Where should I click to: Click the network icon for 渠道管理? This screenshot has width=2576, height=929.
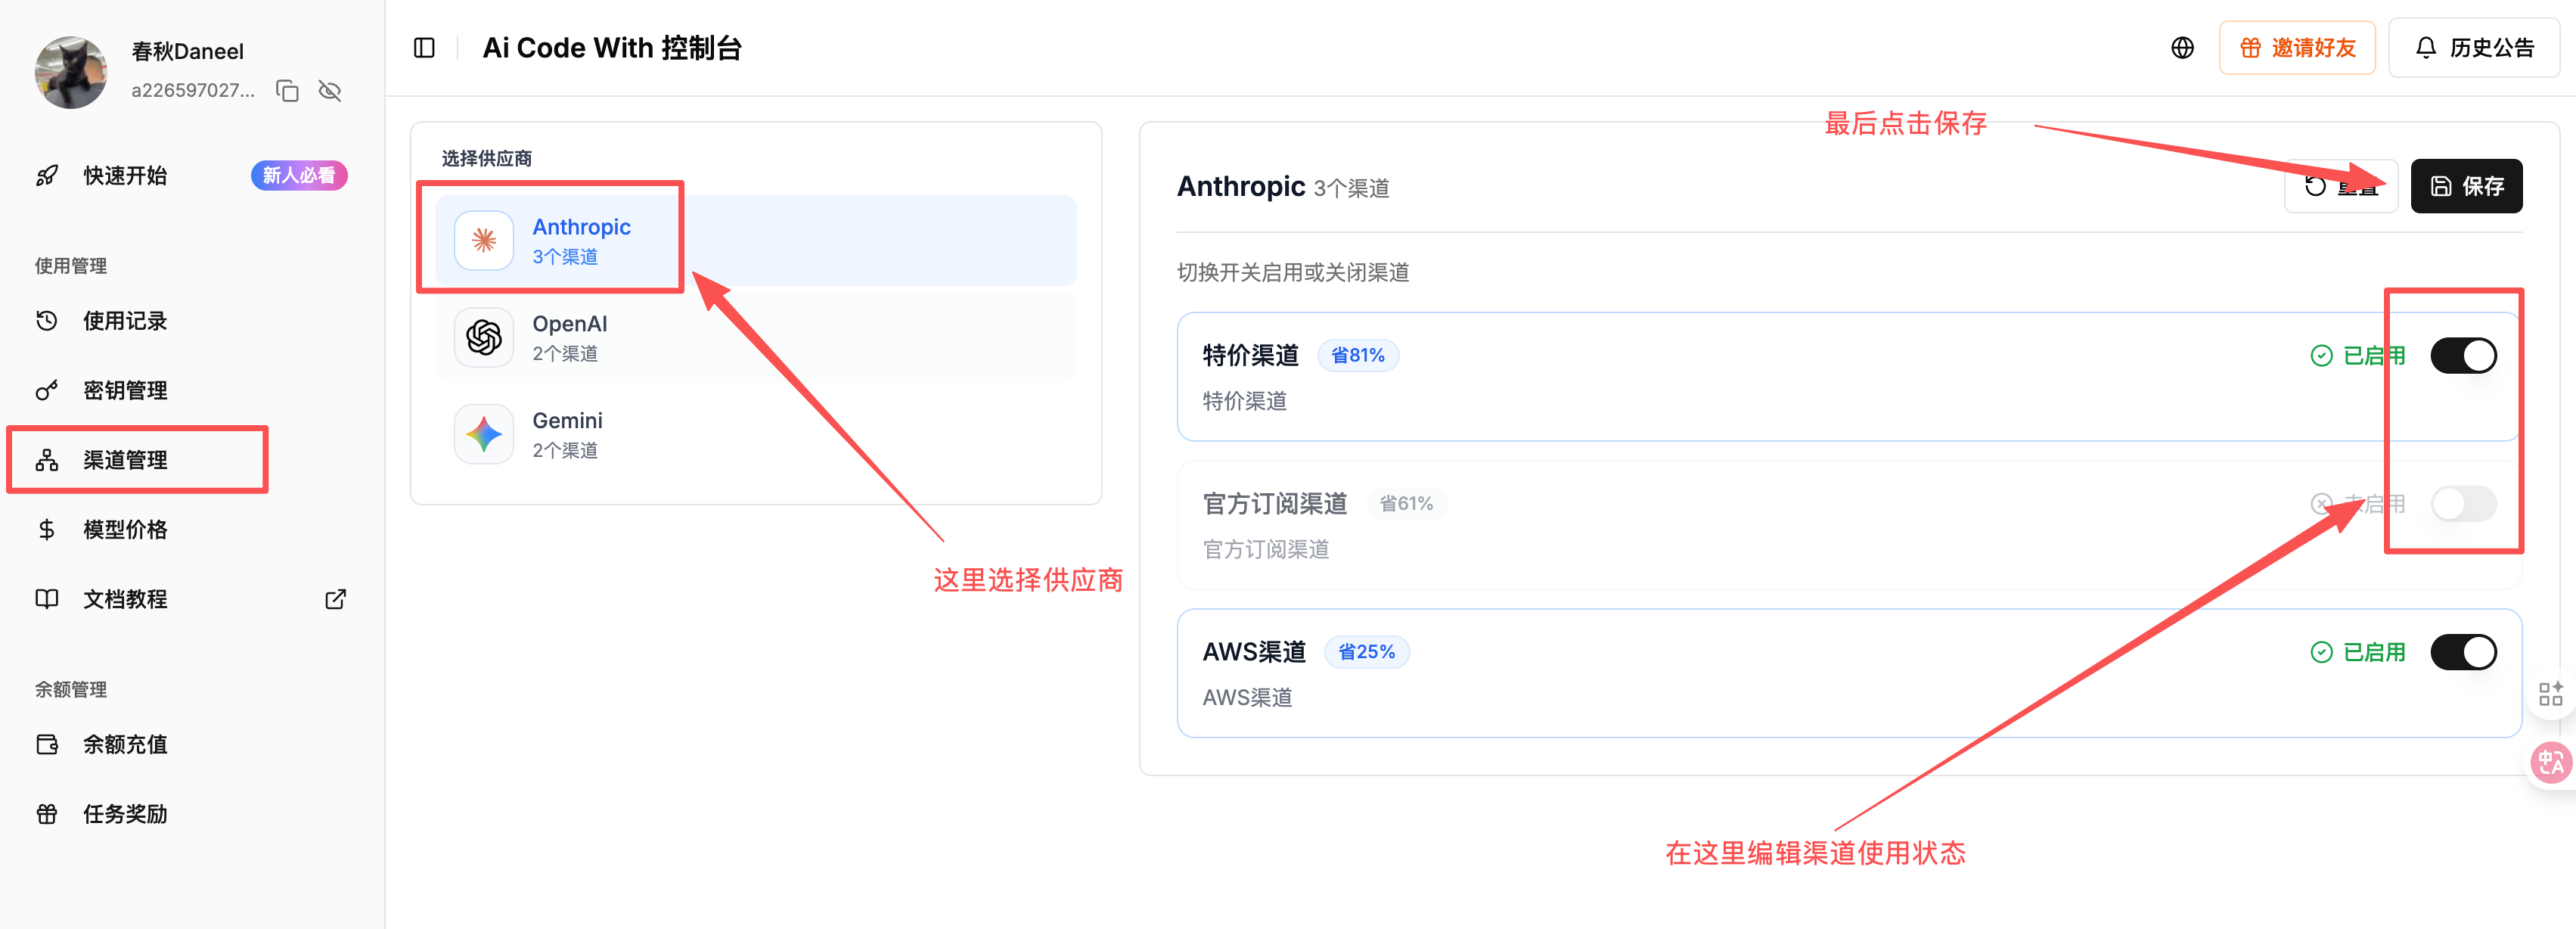[x=47, y=460]
